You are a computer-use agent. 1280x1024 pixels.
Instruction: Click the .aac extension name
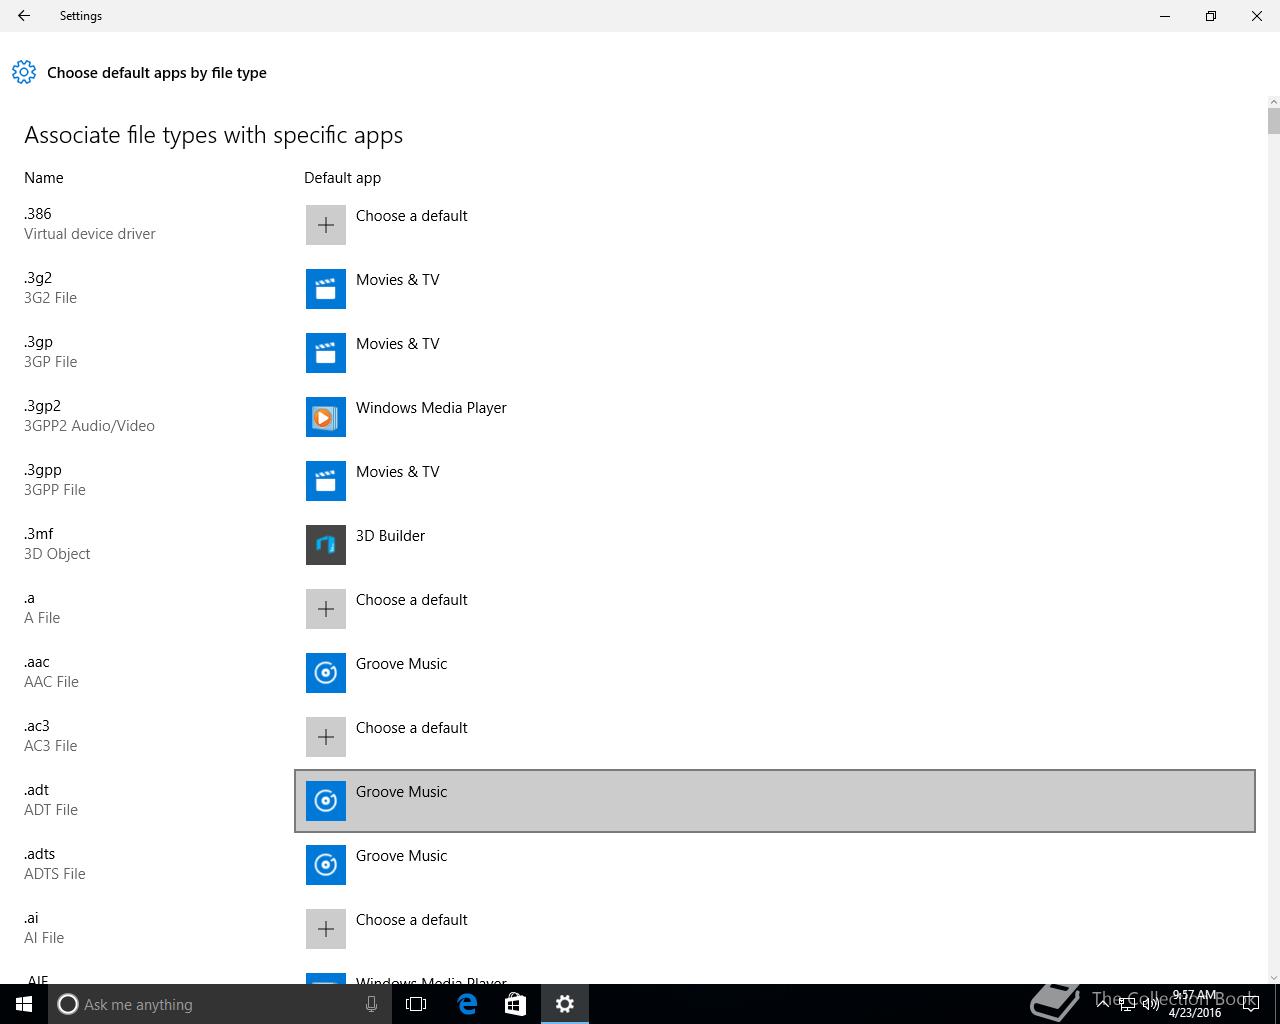click(37, 662)
